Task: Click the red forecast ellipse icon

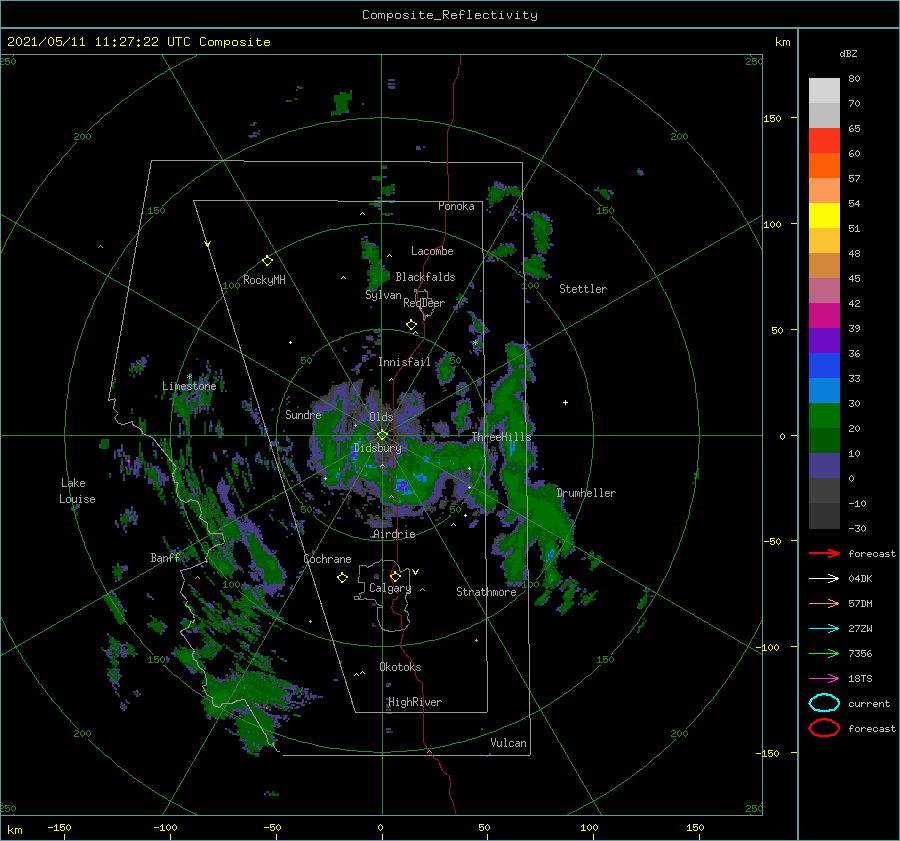Action: pos(824,728)
